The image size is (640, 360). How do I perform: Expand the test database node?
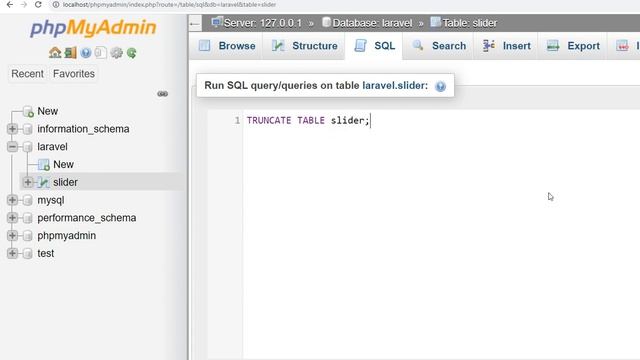(12, 253)
